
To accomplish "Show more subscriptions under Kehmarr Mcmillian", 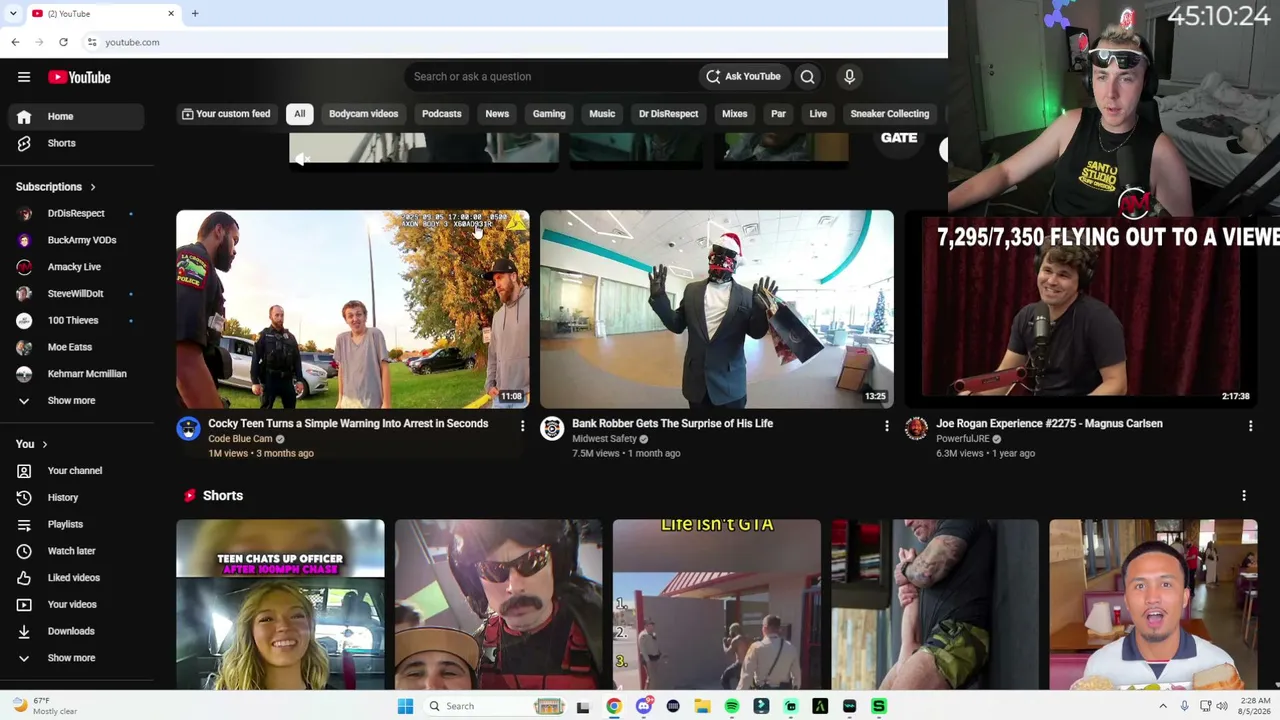I will 77,401.
